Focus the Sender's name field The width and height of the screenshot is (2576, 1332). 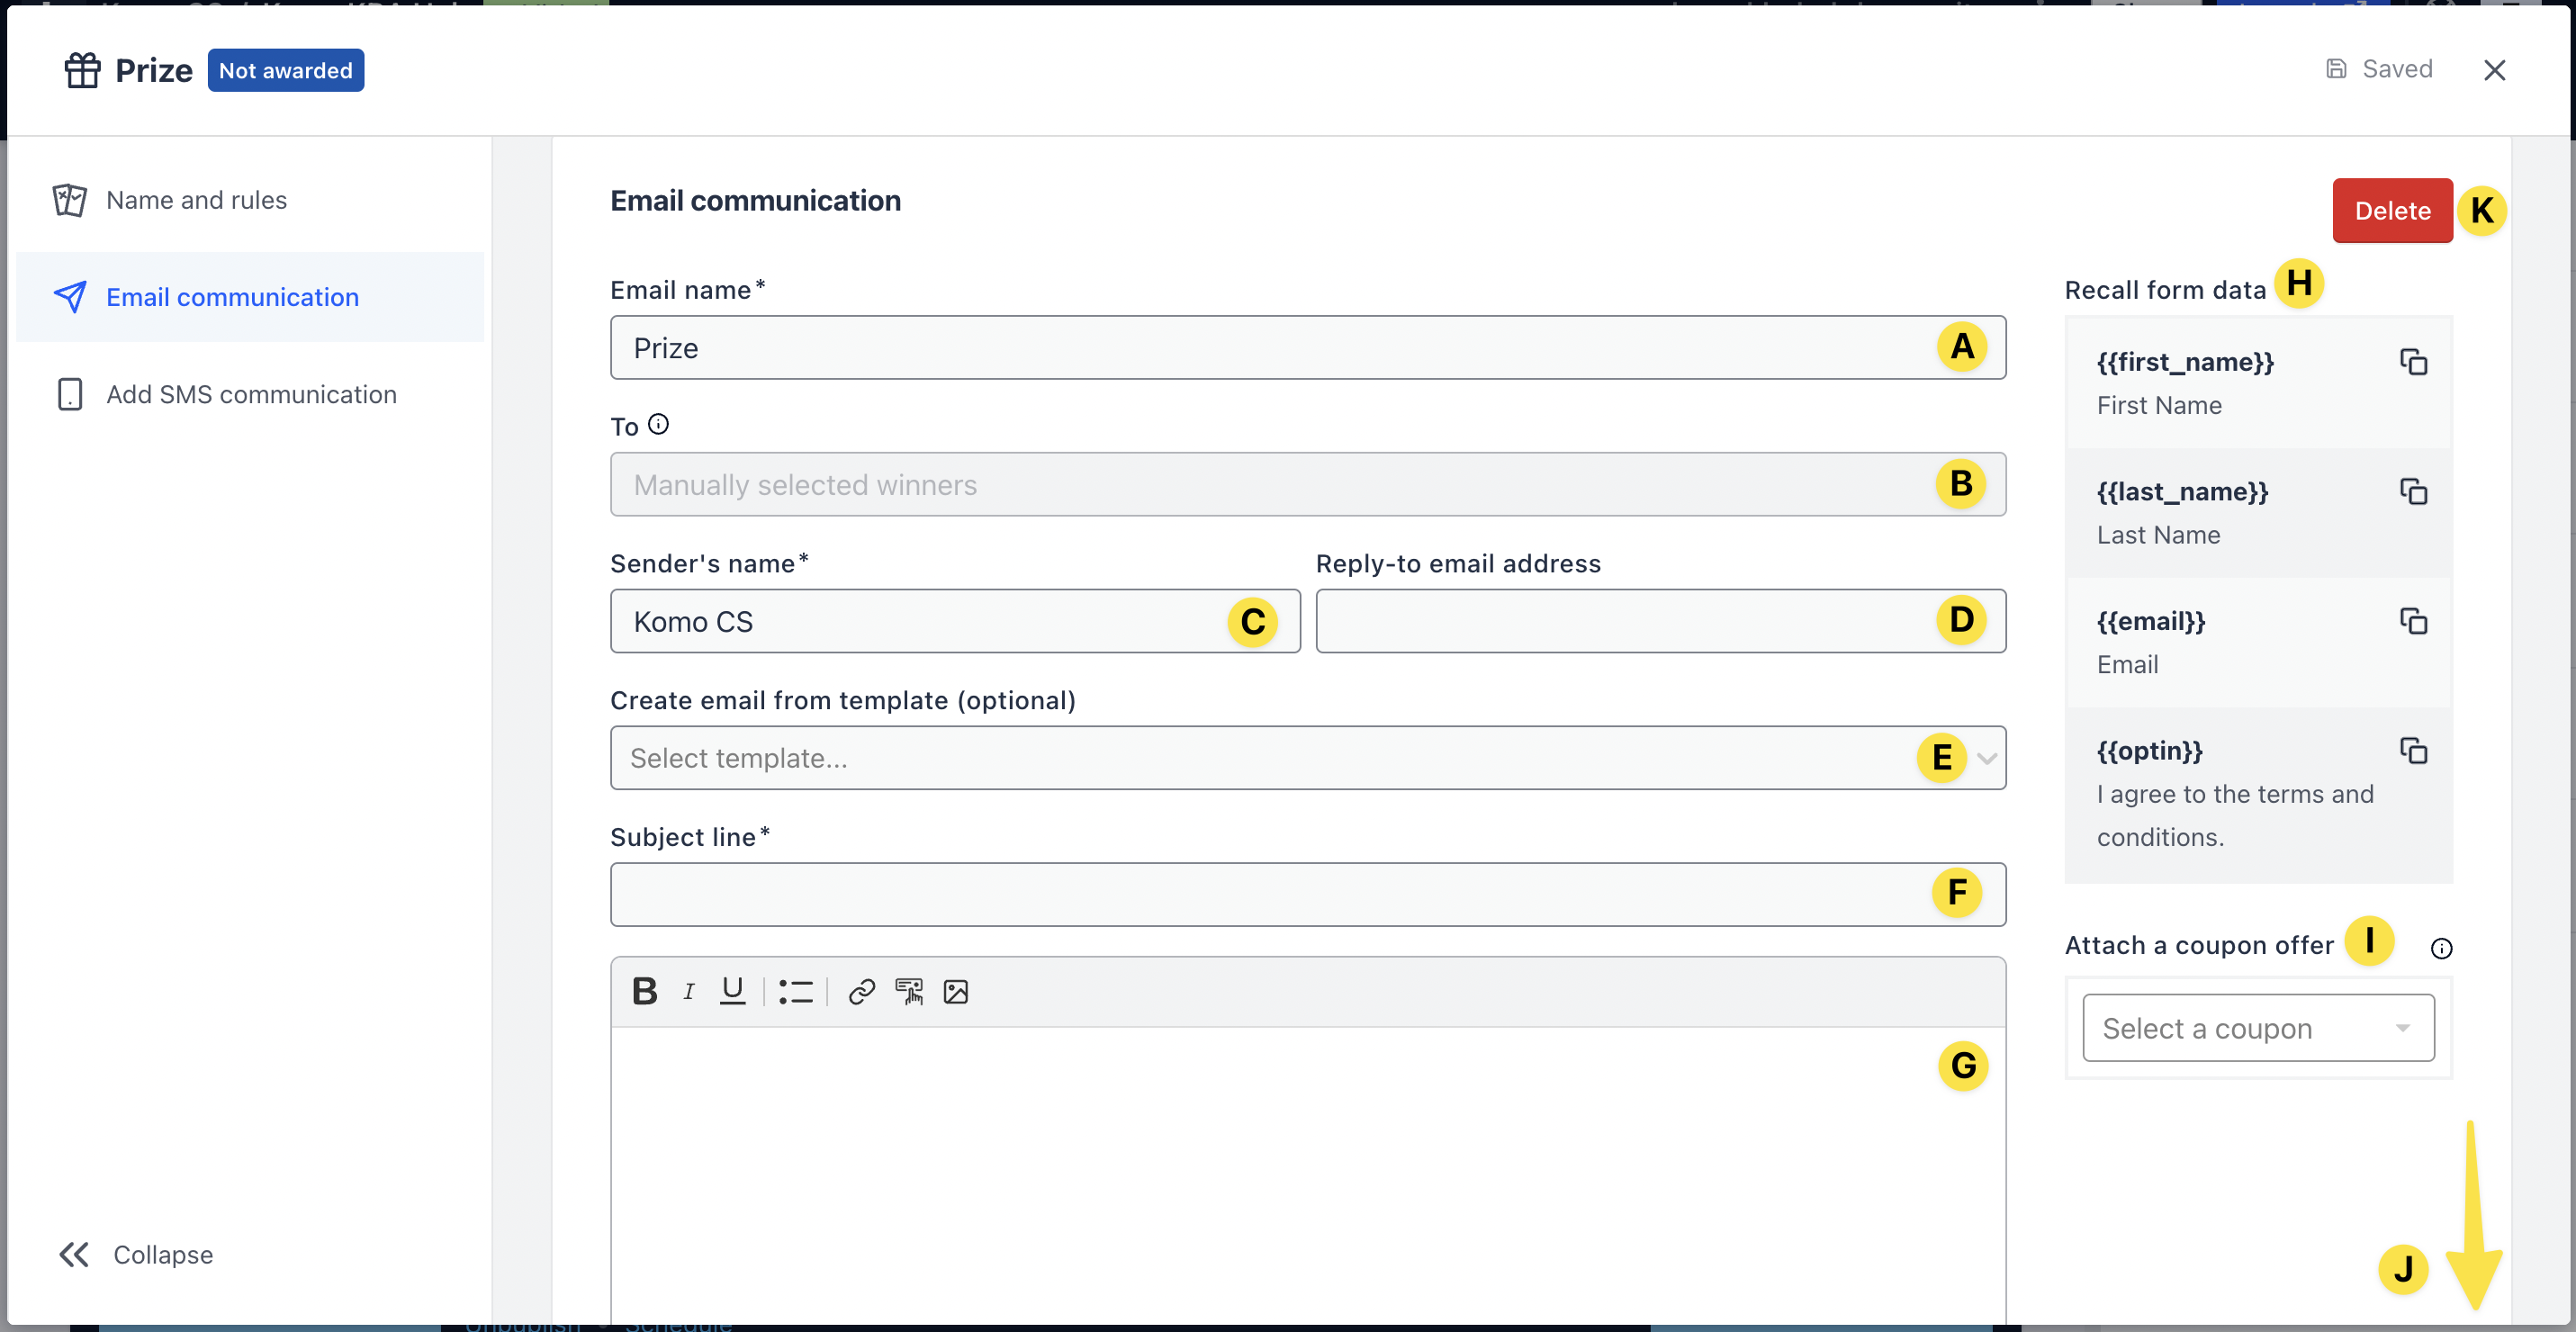955,621
